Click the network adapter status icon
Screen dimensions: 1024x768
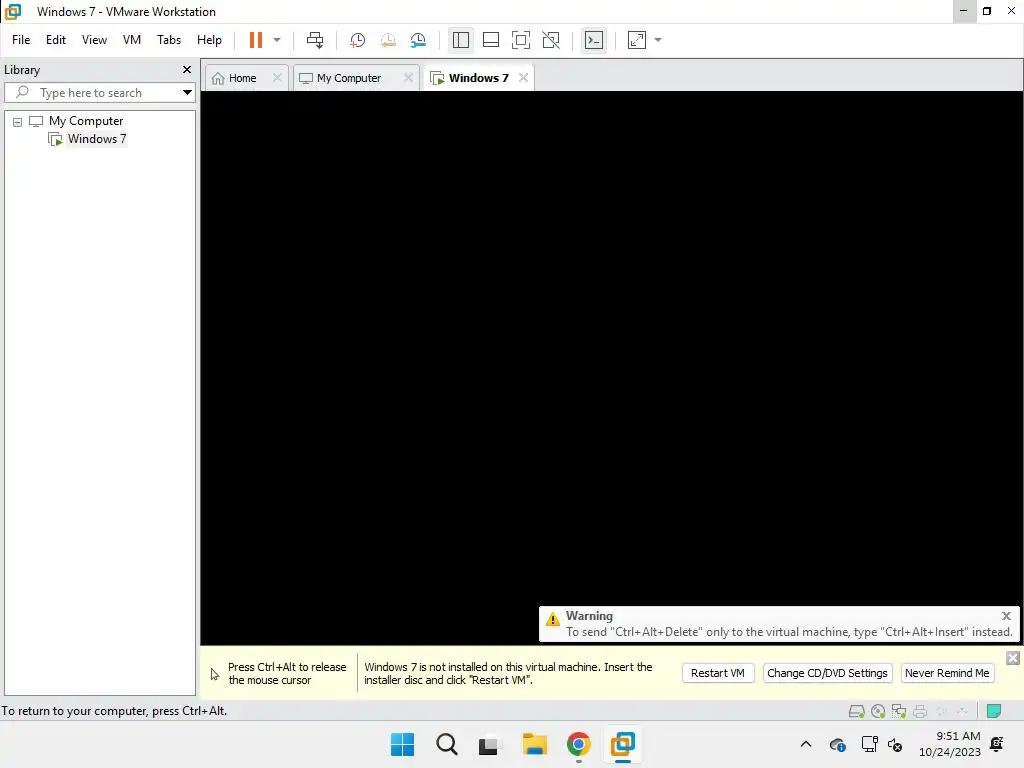(899, 711)
